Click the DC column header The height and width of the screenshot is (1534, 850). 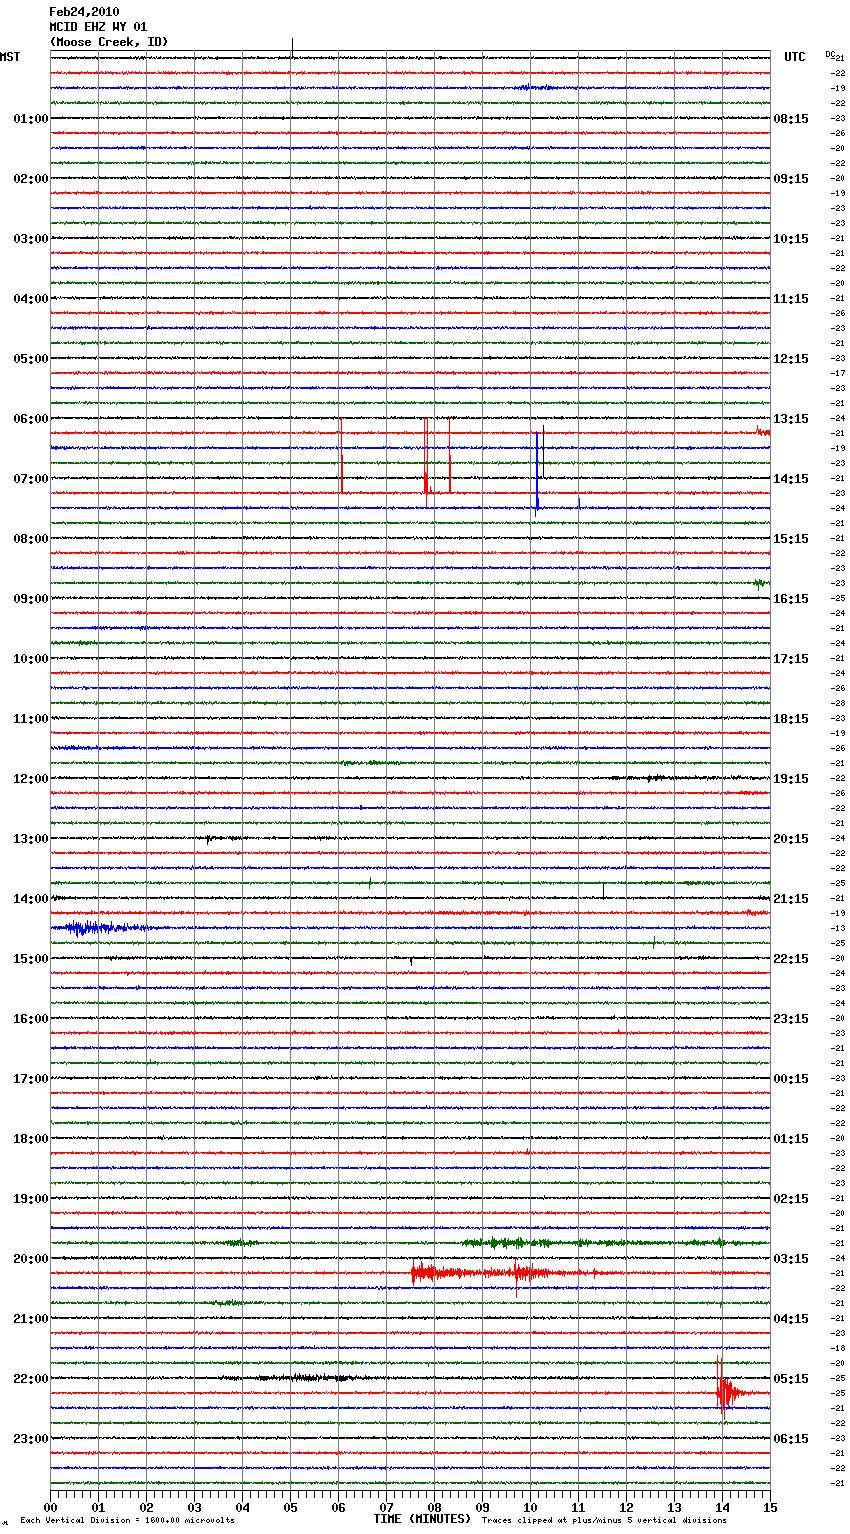(x=830, y=54)
